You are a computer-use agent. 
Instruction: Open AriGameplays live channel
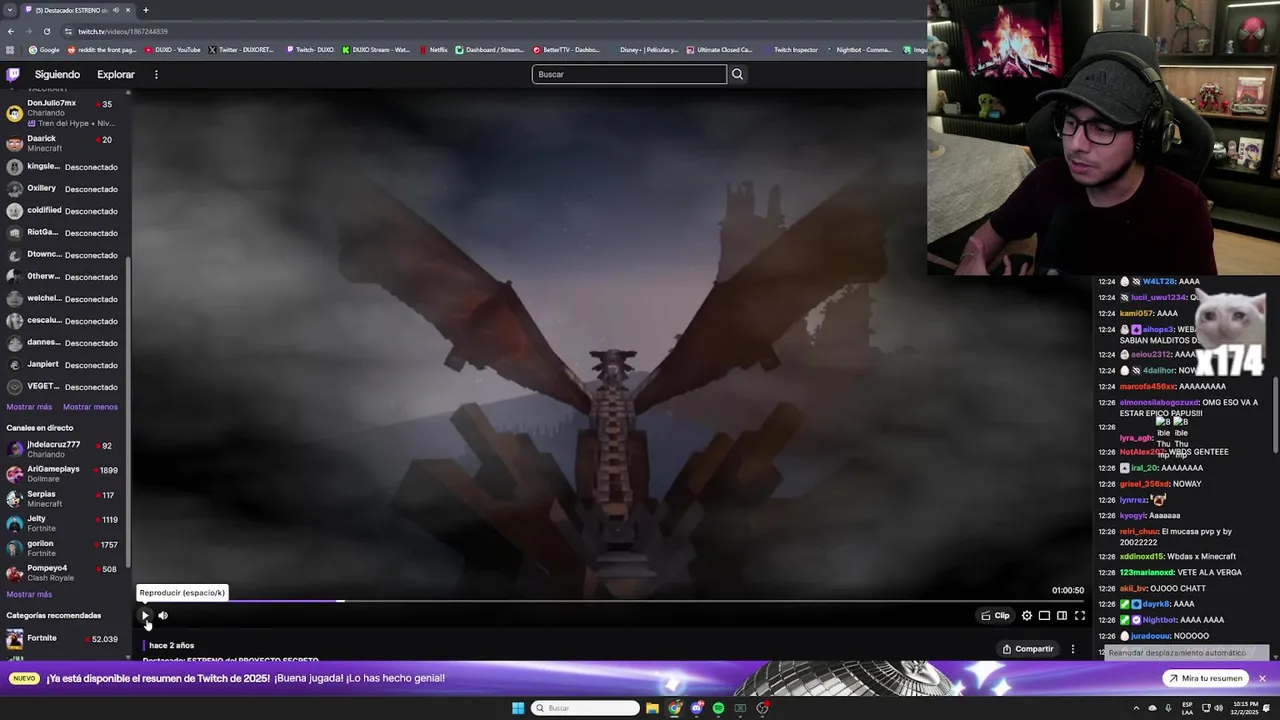tap(64, 474)
